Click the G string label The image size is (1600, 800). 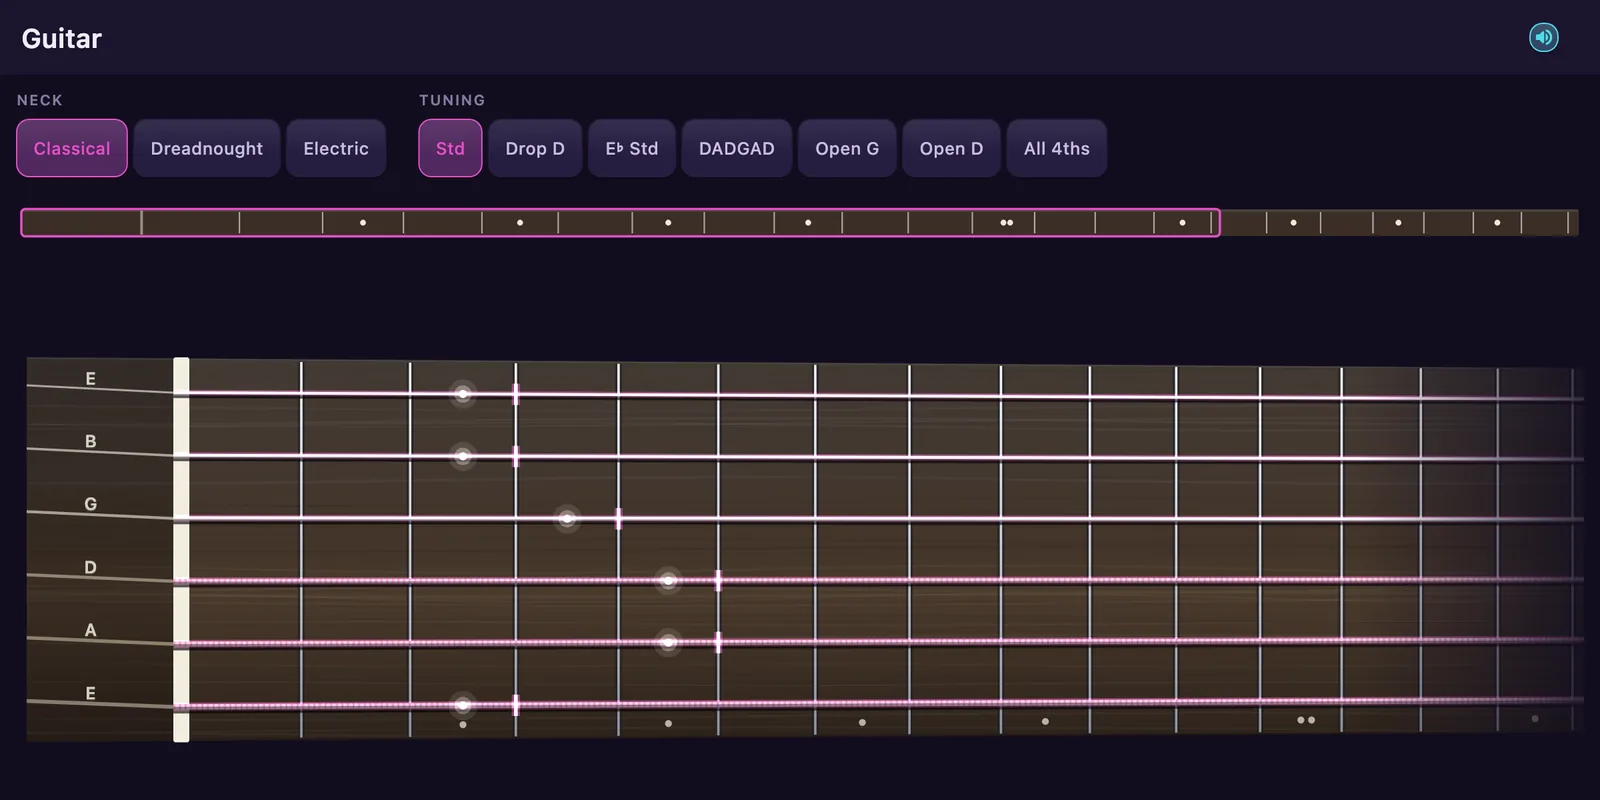pos(91,504)
